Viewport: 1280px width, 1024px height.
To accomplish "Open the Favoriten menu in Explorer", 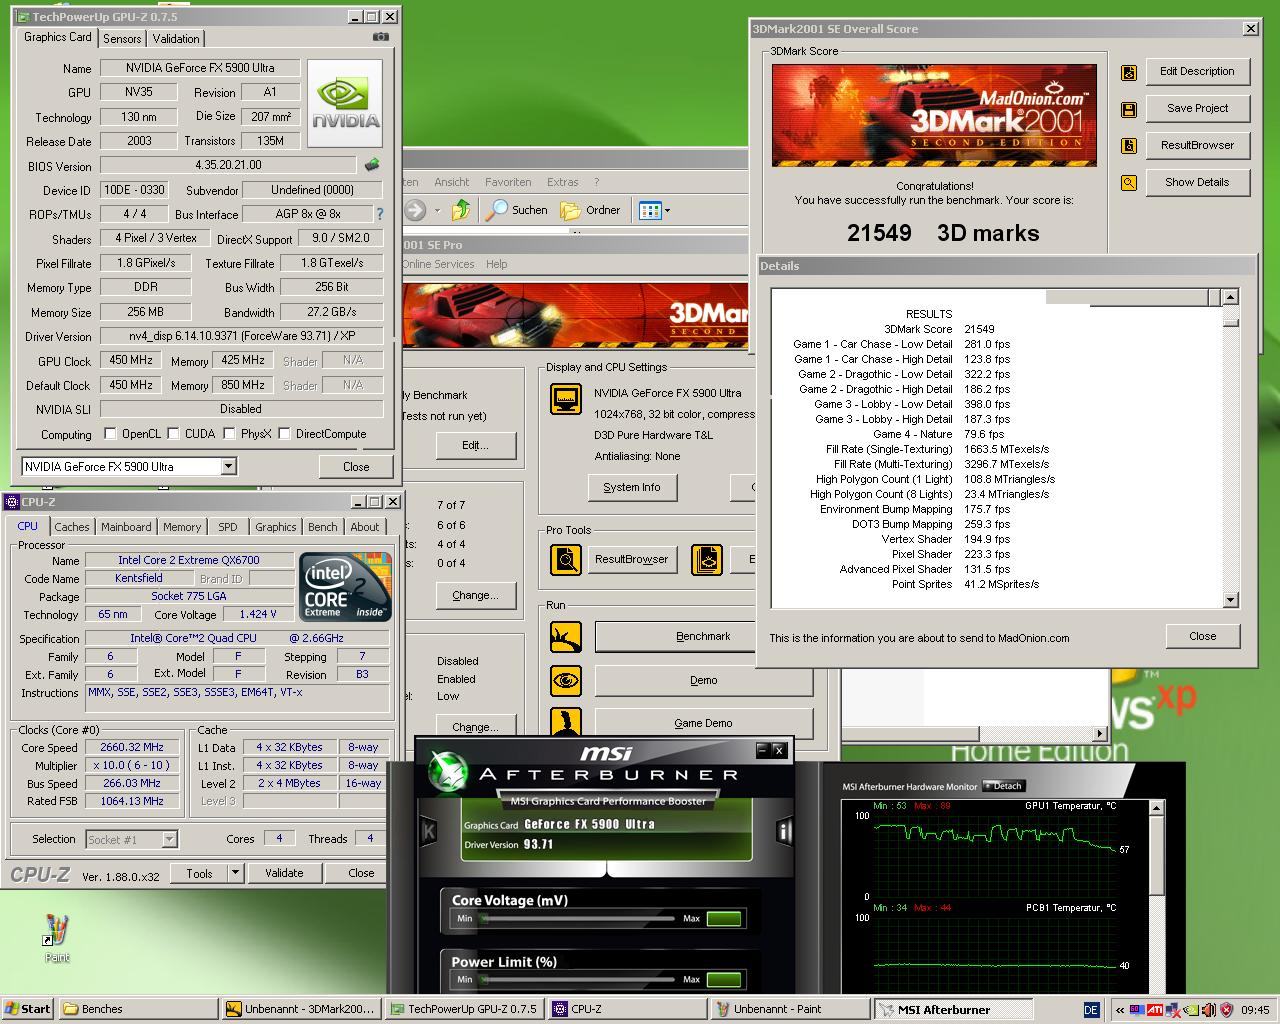I will pyautogui.click(x=508, y=182).
